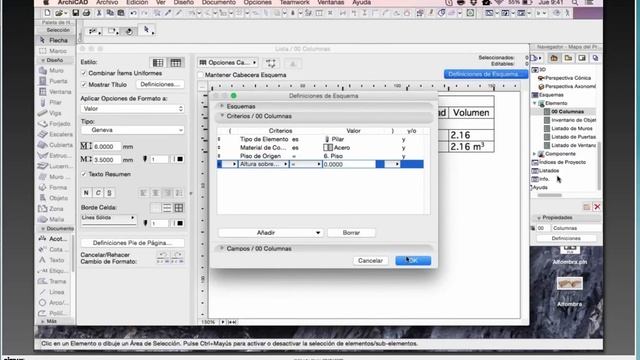
Task: Collapse the Propiedades panel in Navigator
Action: 539,218
